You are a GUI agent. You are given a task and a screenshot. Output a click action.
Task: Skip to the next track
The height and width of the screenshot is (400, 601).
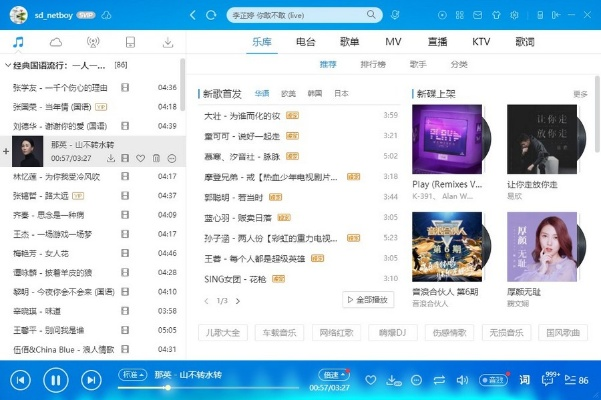(92, 380)
